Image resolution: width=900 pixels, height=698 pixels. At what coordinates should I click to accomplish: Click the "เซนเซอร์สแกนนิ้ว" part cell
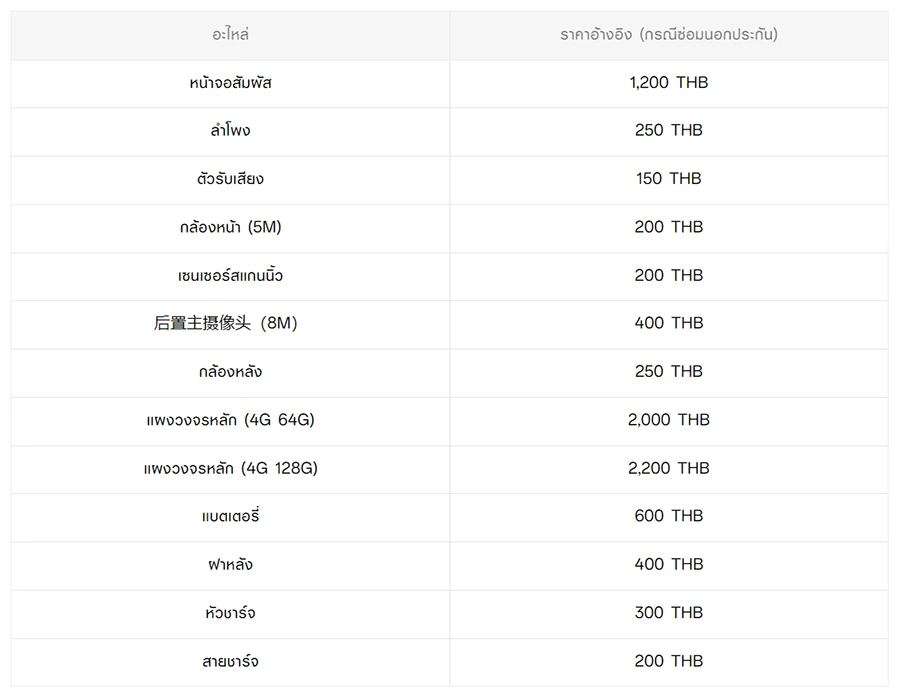point(230,275)
